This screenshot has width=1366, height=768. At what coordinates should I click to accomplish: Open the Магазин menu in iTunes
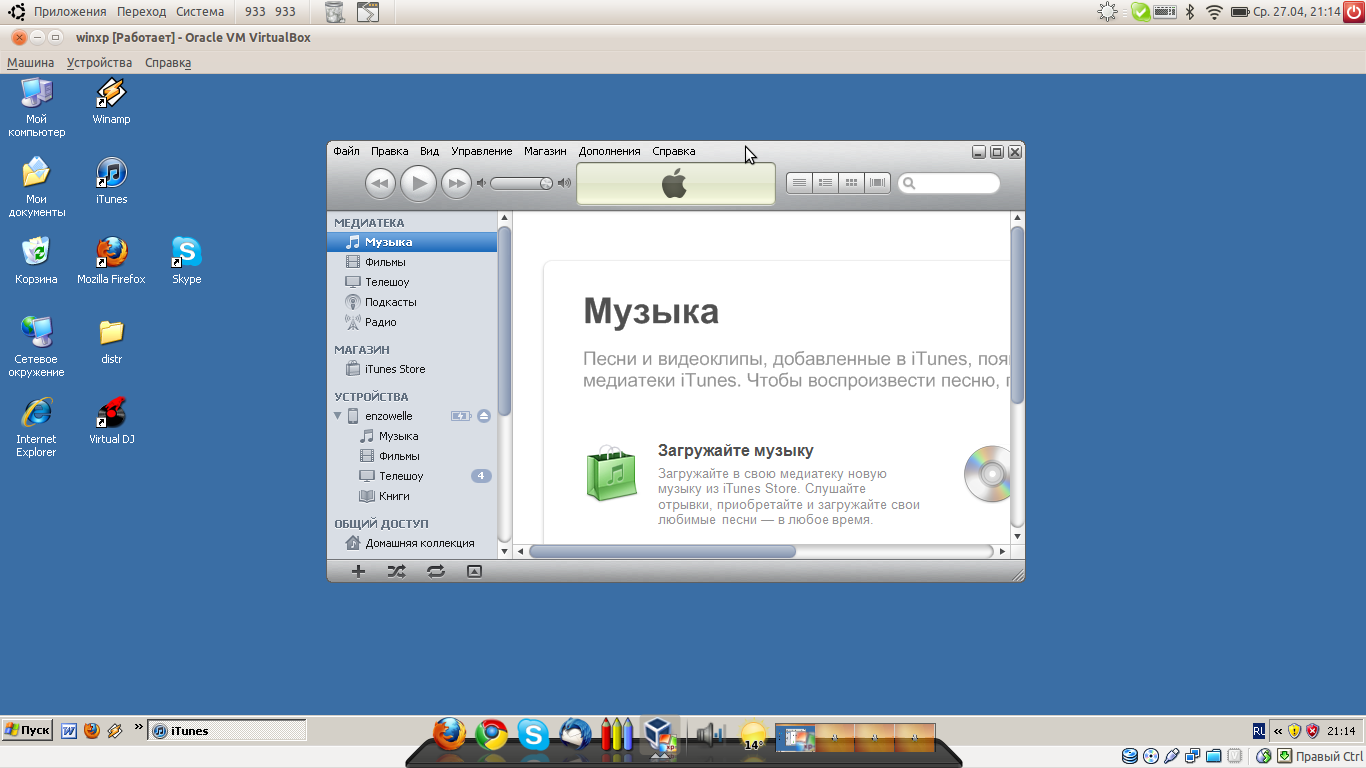pos(545,151)
